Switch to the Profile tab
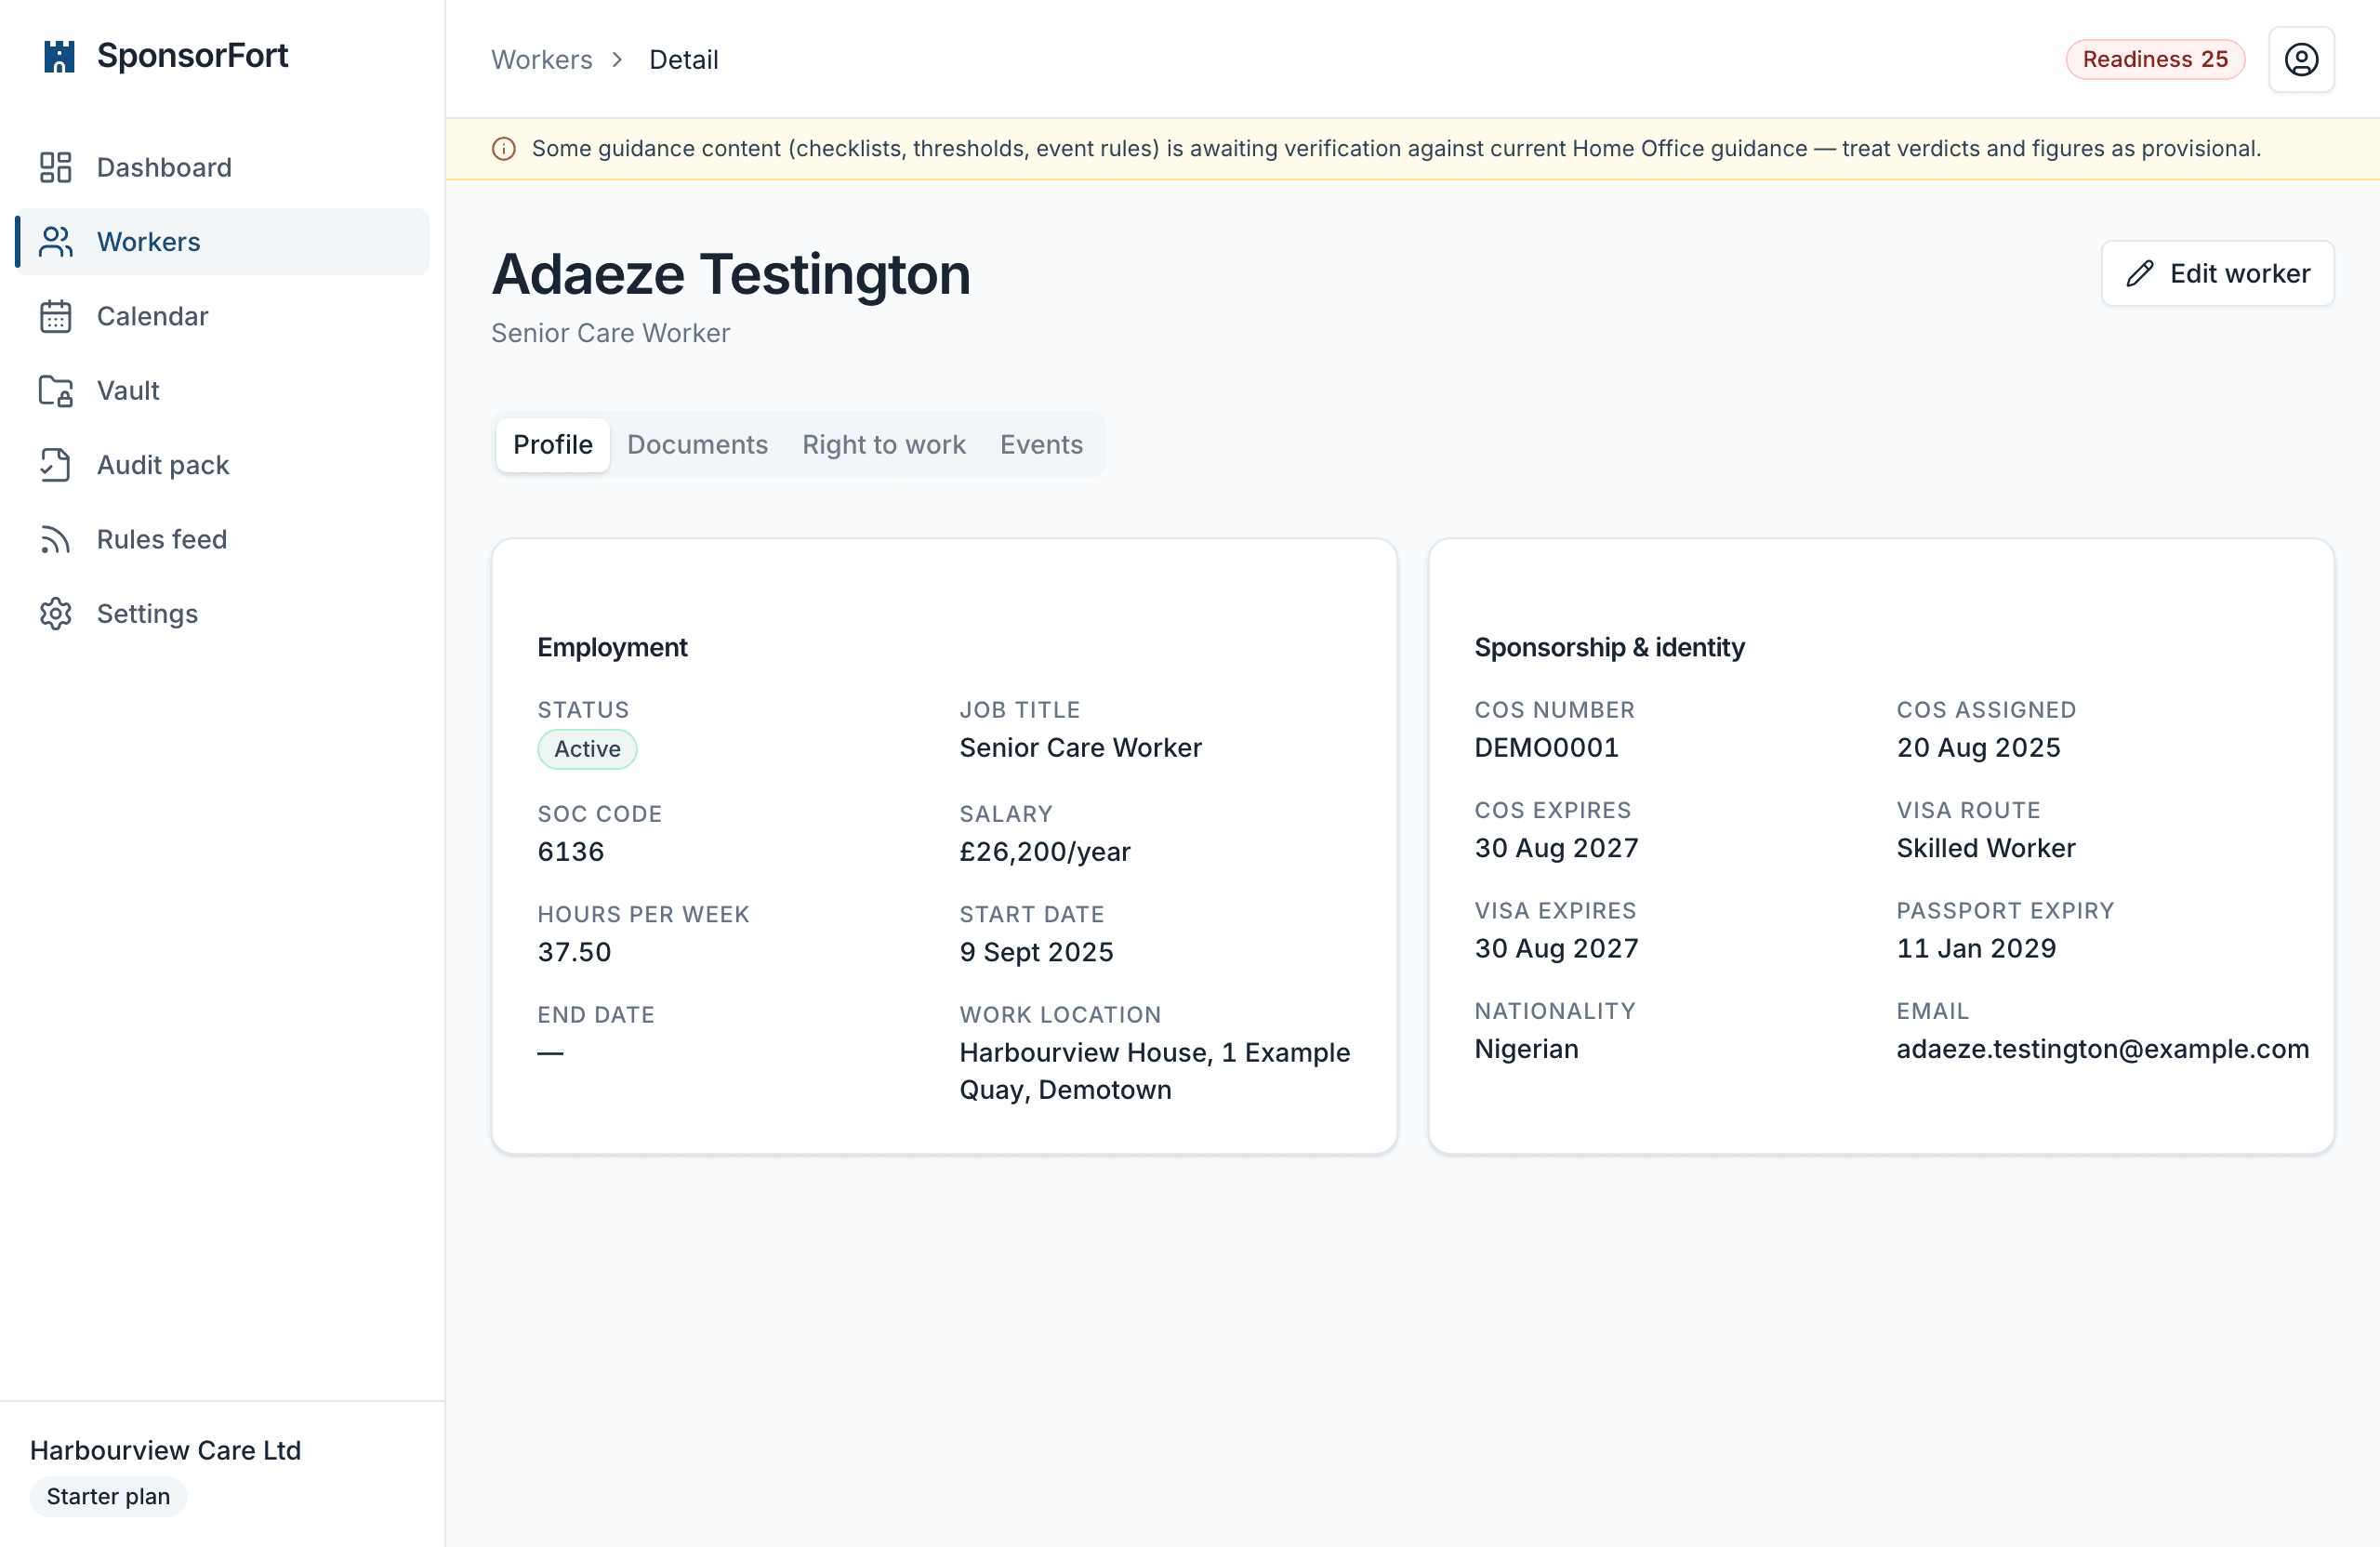This screenshot has width=2380, height=1547. coord(553,444)
